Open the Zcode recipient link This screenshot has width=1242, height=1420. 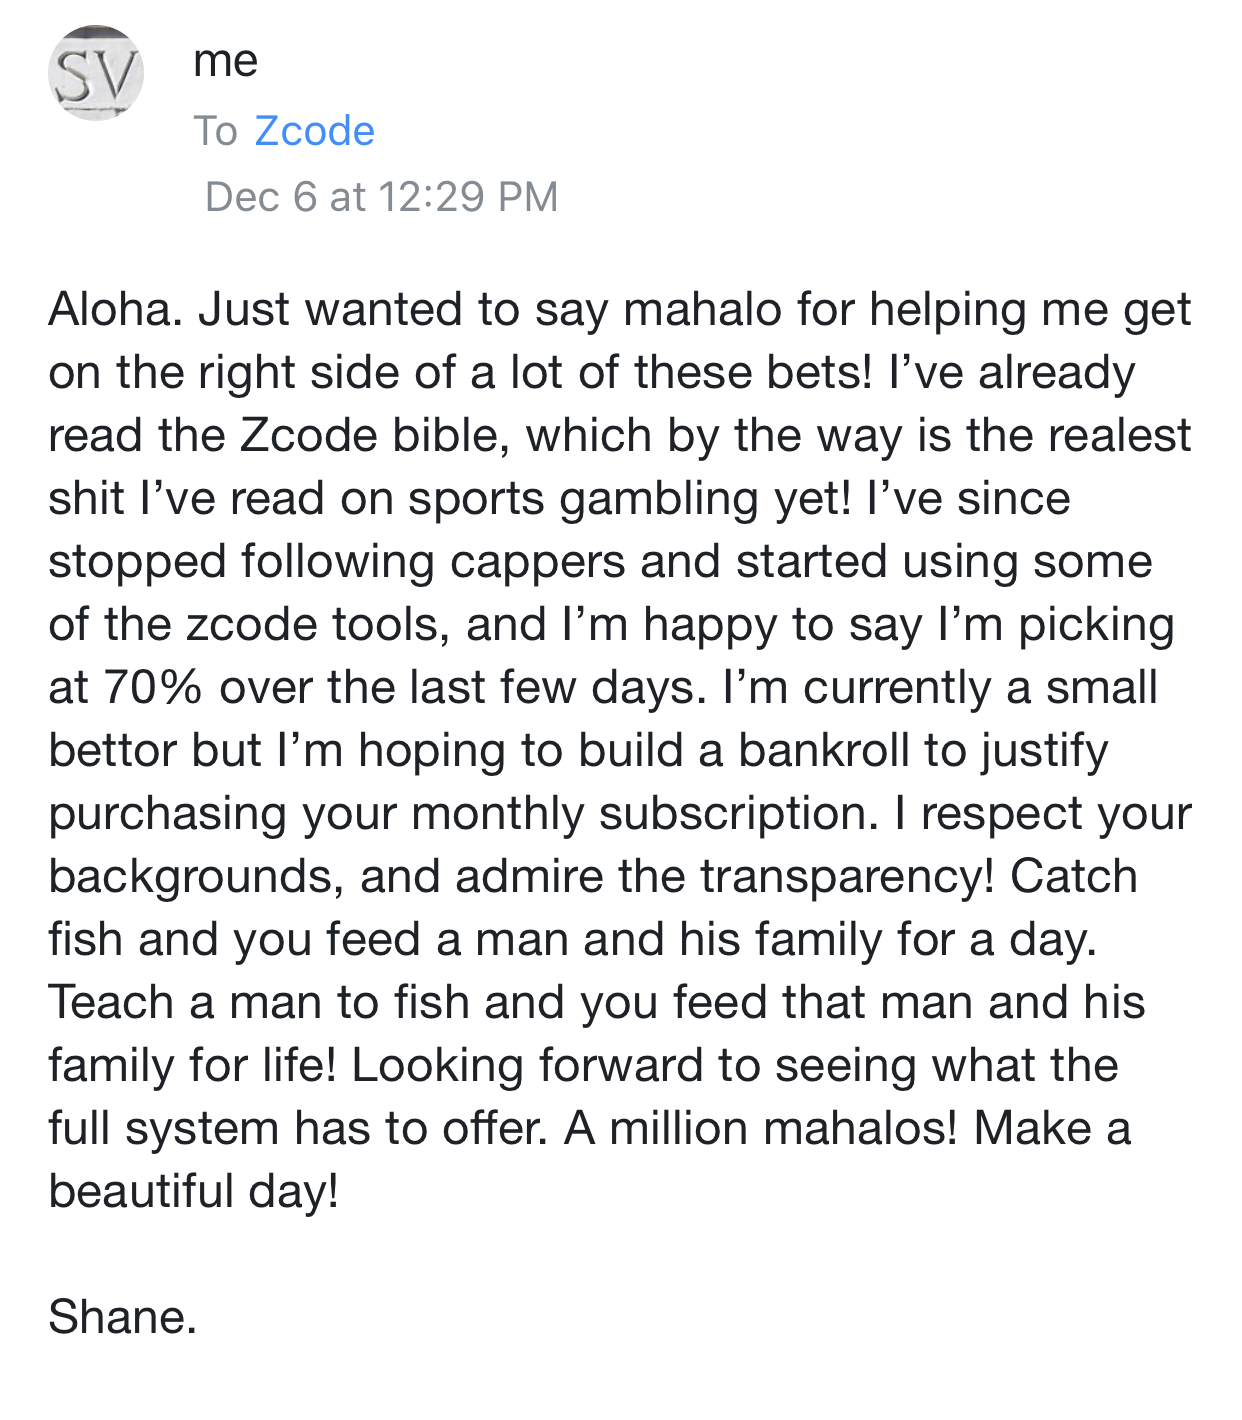click(x=314, y=131)
